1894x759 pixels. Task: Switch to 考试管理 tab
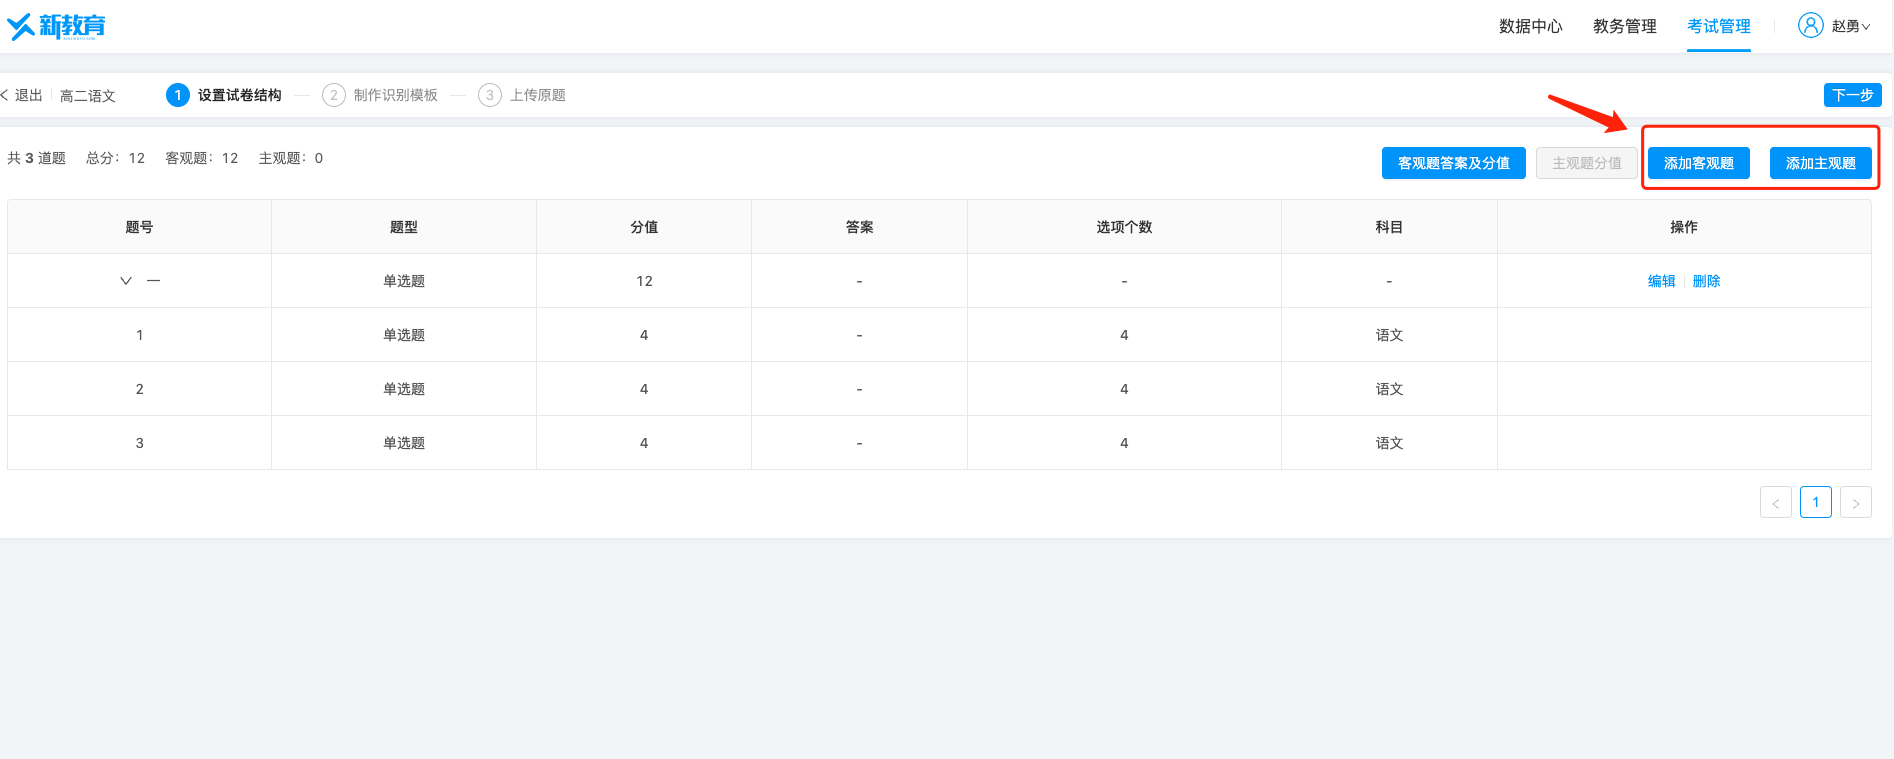(x=1718, y=27)
